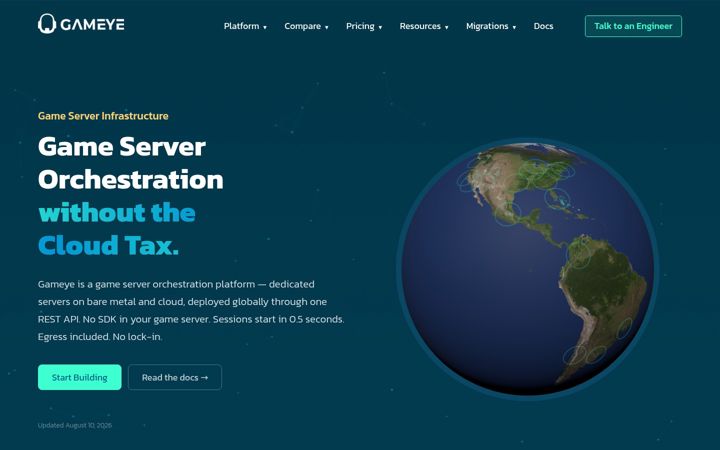Select the 'Game Server Infrastructure' label
The width and height of the screenshot is (720, 450).
tap(103, 116)
